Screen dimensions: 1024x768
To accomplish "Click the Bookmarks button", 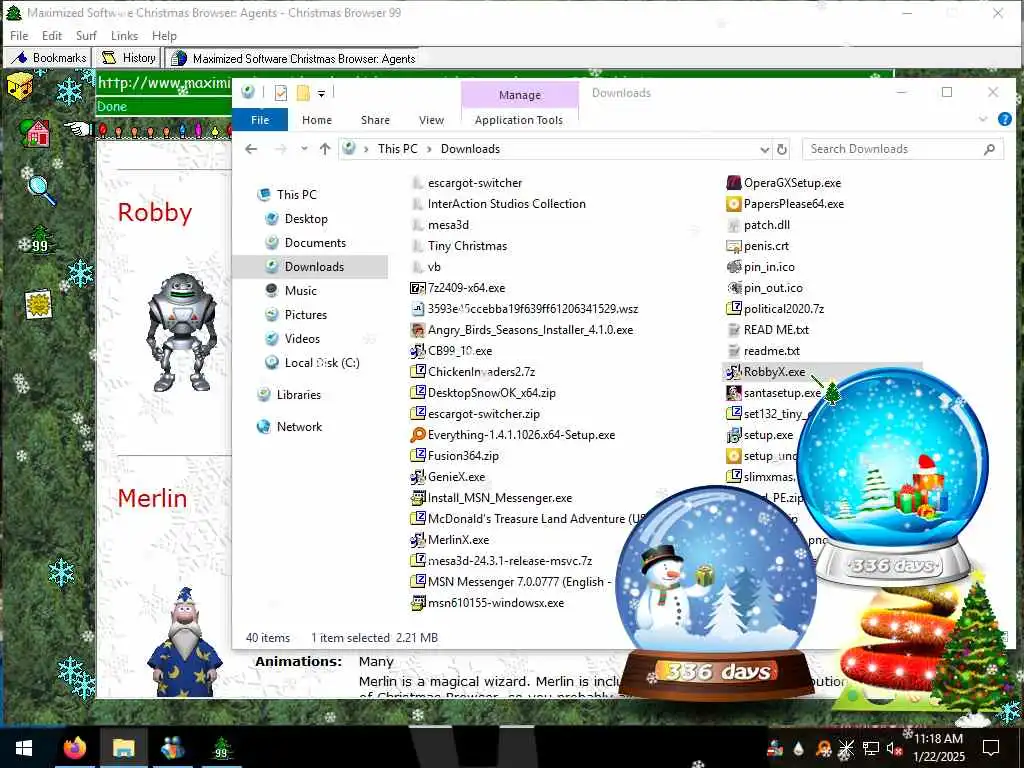I will 48,58.
